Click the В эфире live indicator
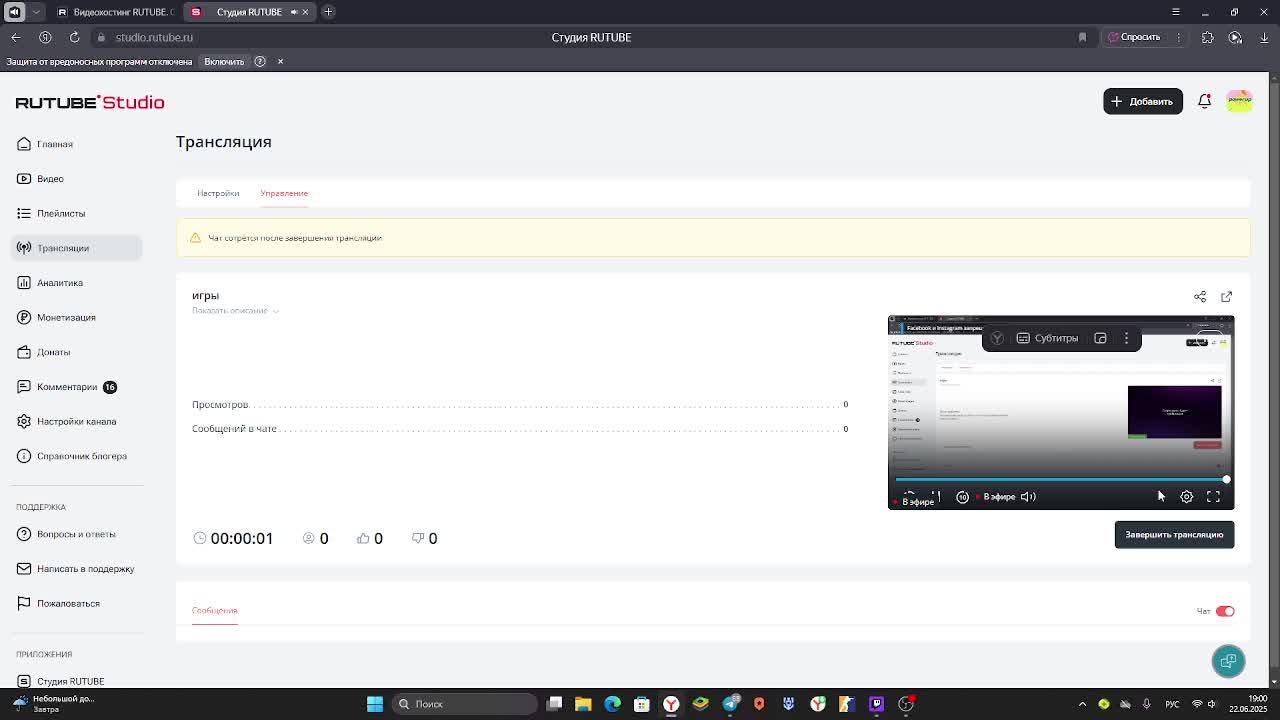The height and width of the screenshot is (720, 1280). pyautogui.click(x=995, y=497)
